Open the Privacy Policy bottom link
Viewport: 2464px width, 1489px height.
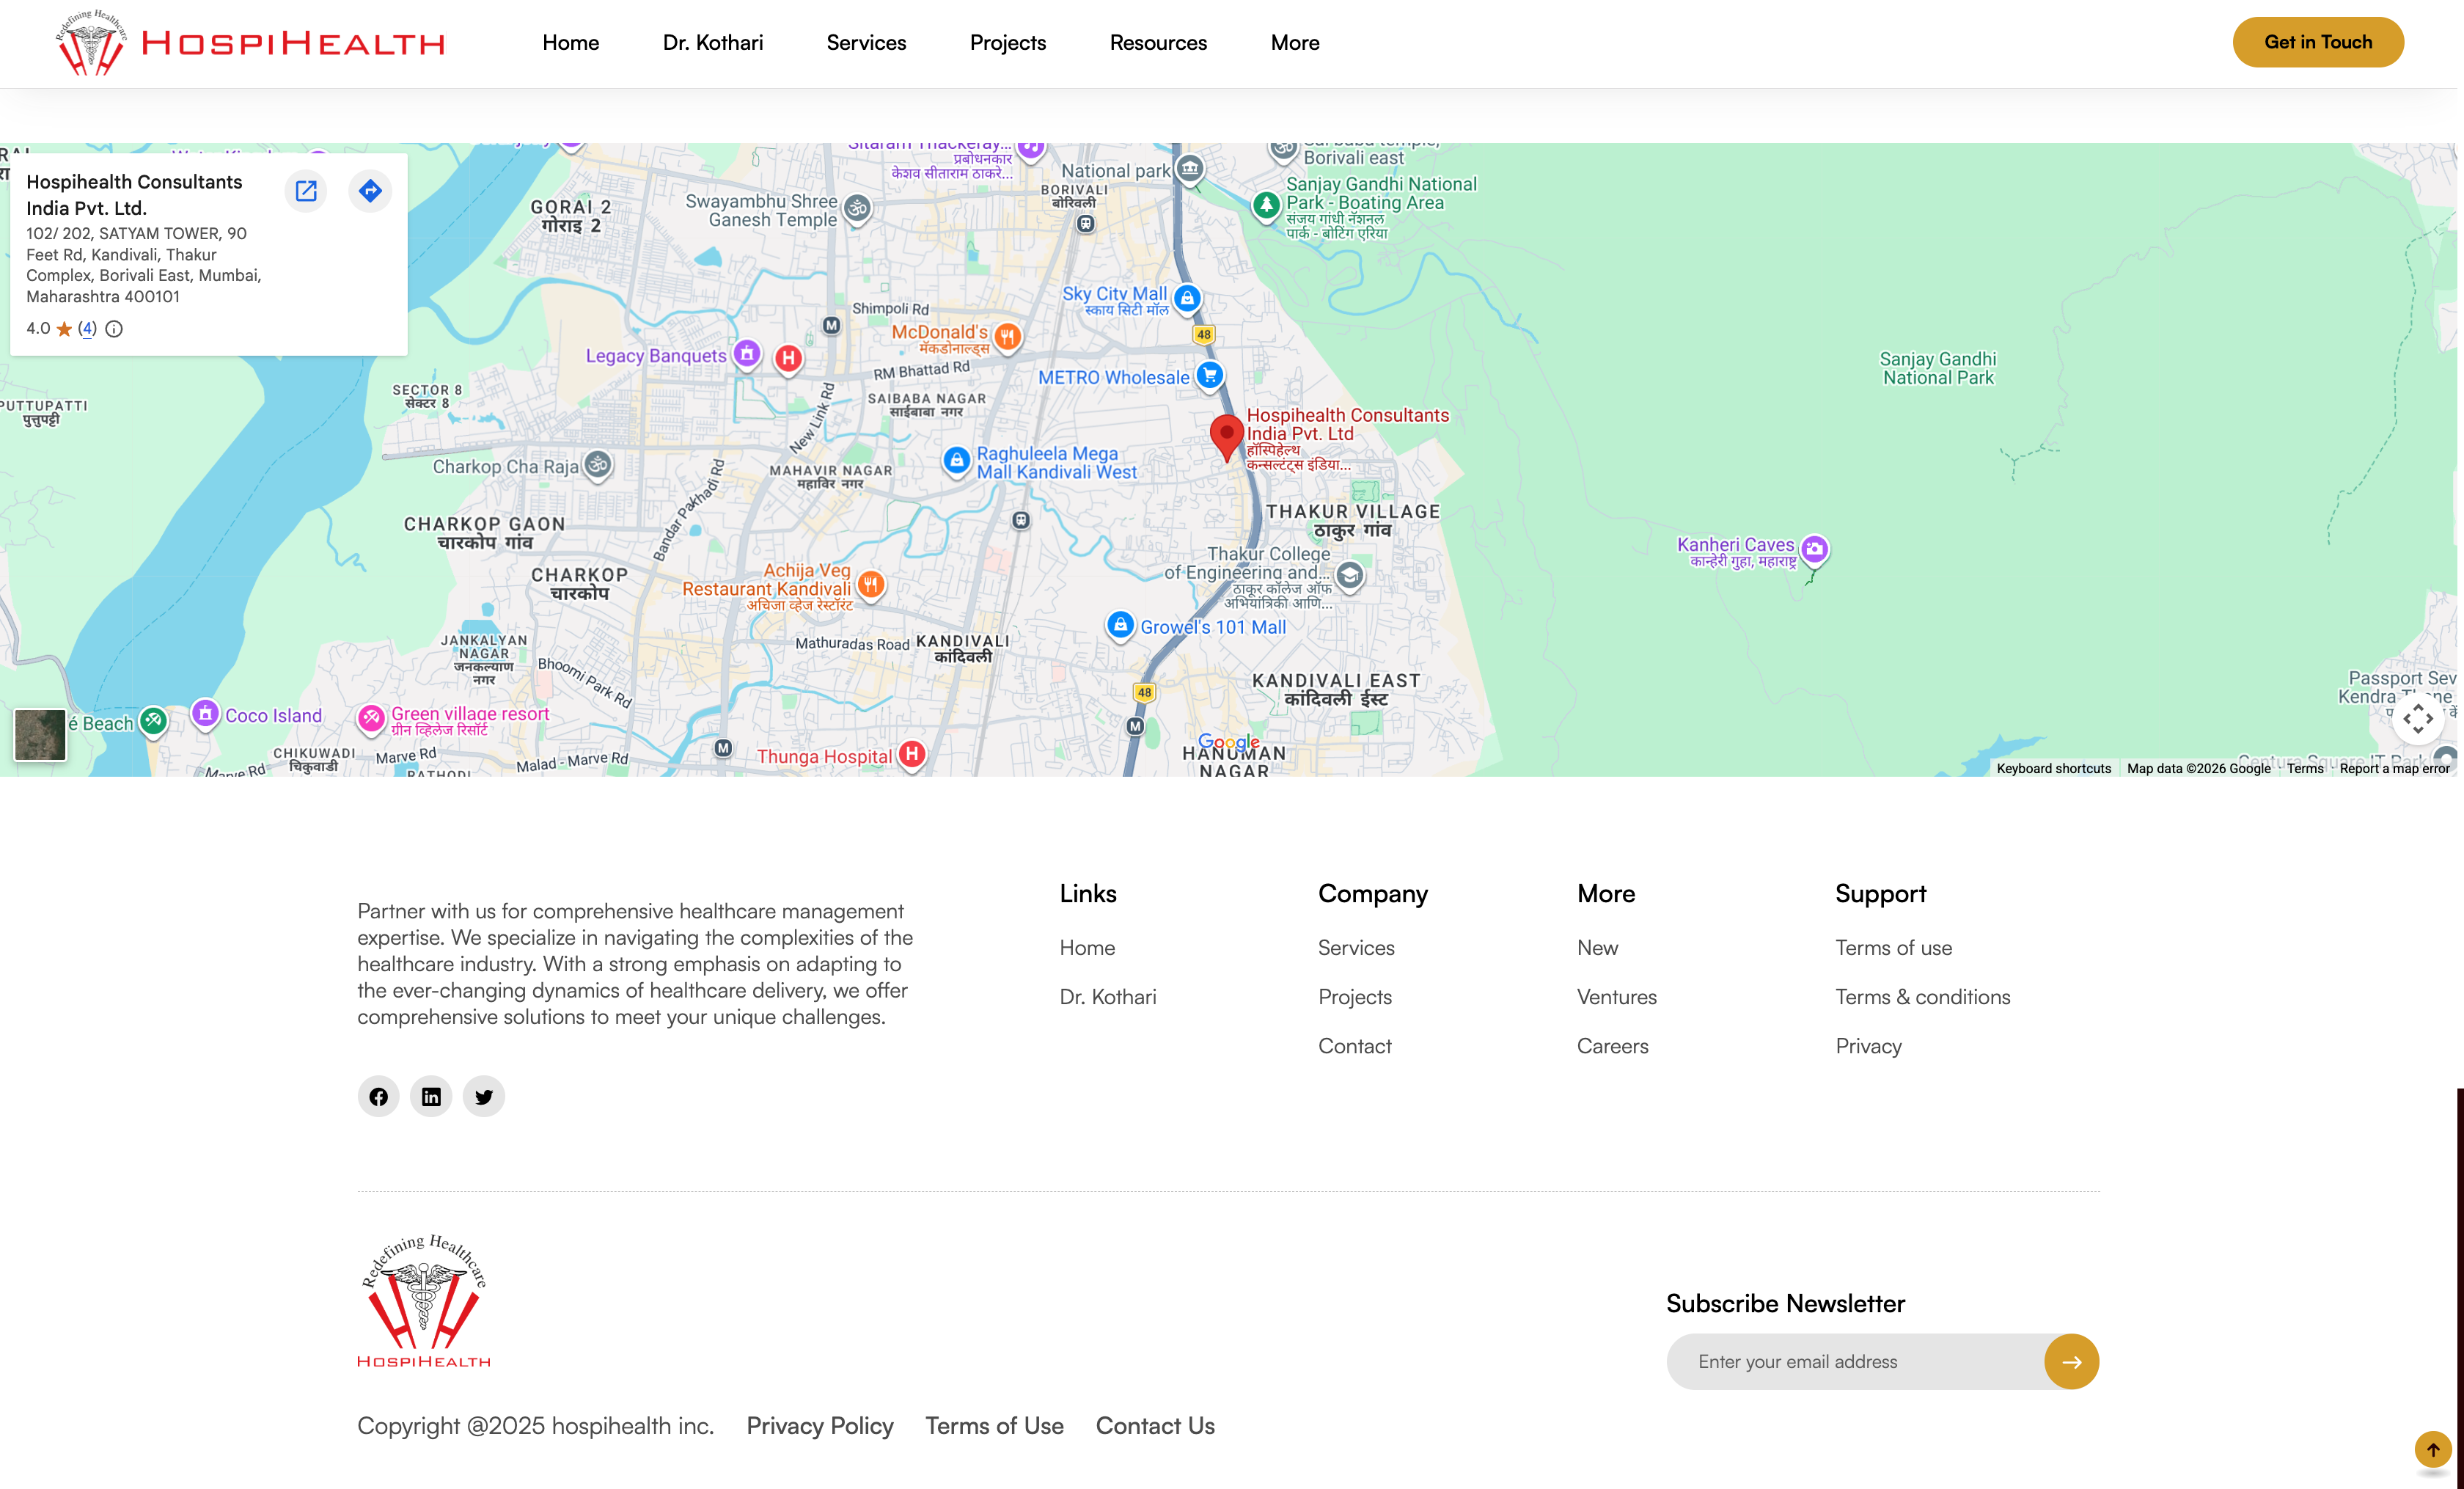click(820, 1426)
